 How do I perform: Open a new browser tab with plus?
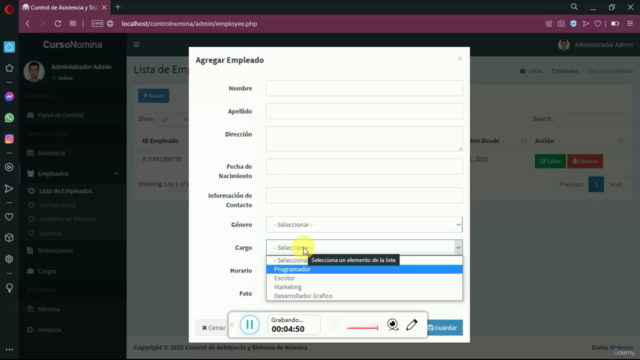coord(118,7)
